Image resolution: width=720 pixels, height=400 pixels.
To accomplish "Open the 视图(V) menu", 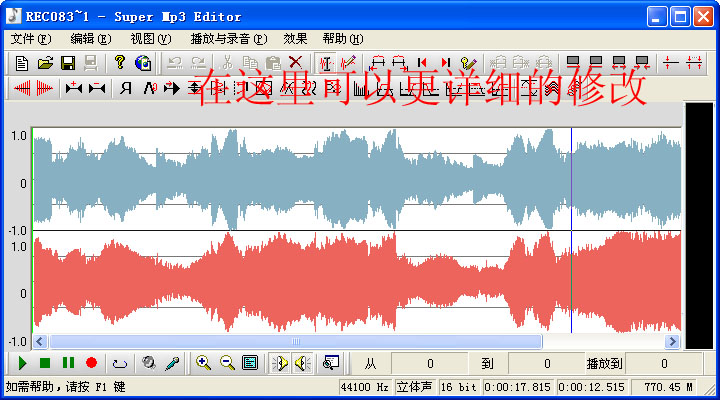I will 151,39.
